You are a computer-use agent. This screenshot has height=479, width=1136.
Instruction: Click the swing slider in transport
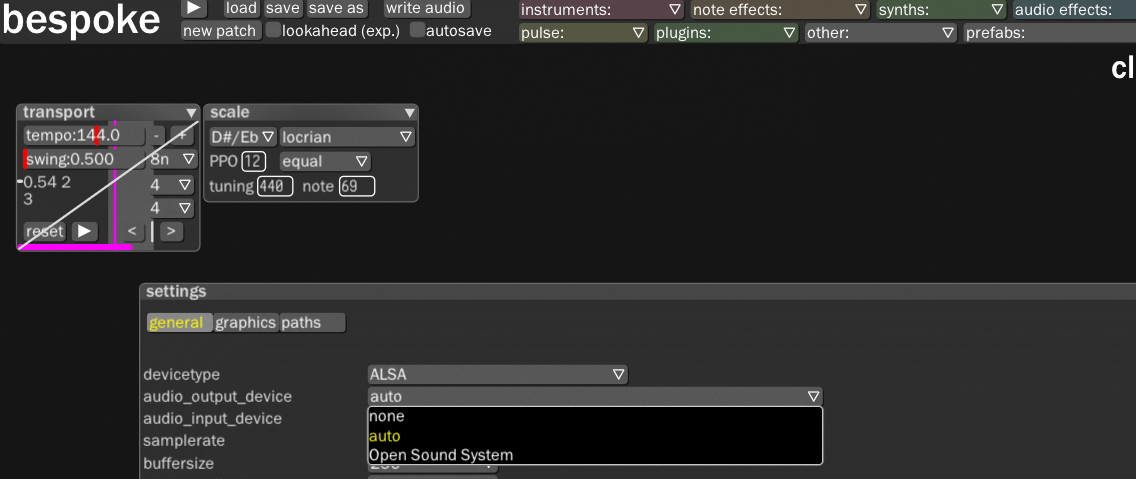pos(83,159)
